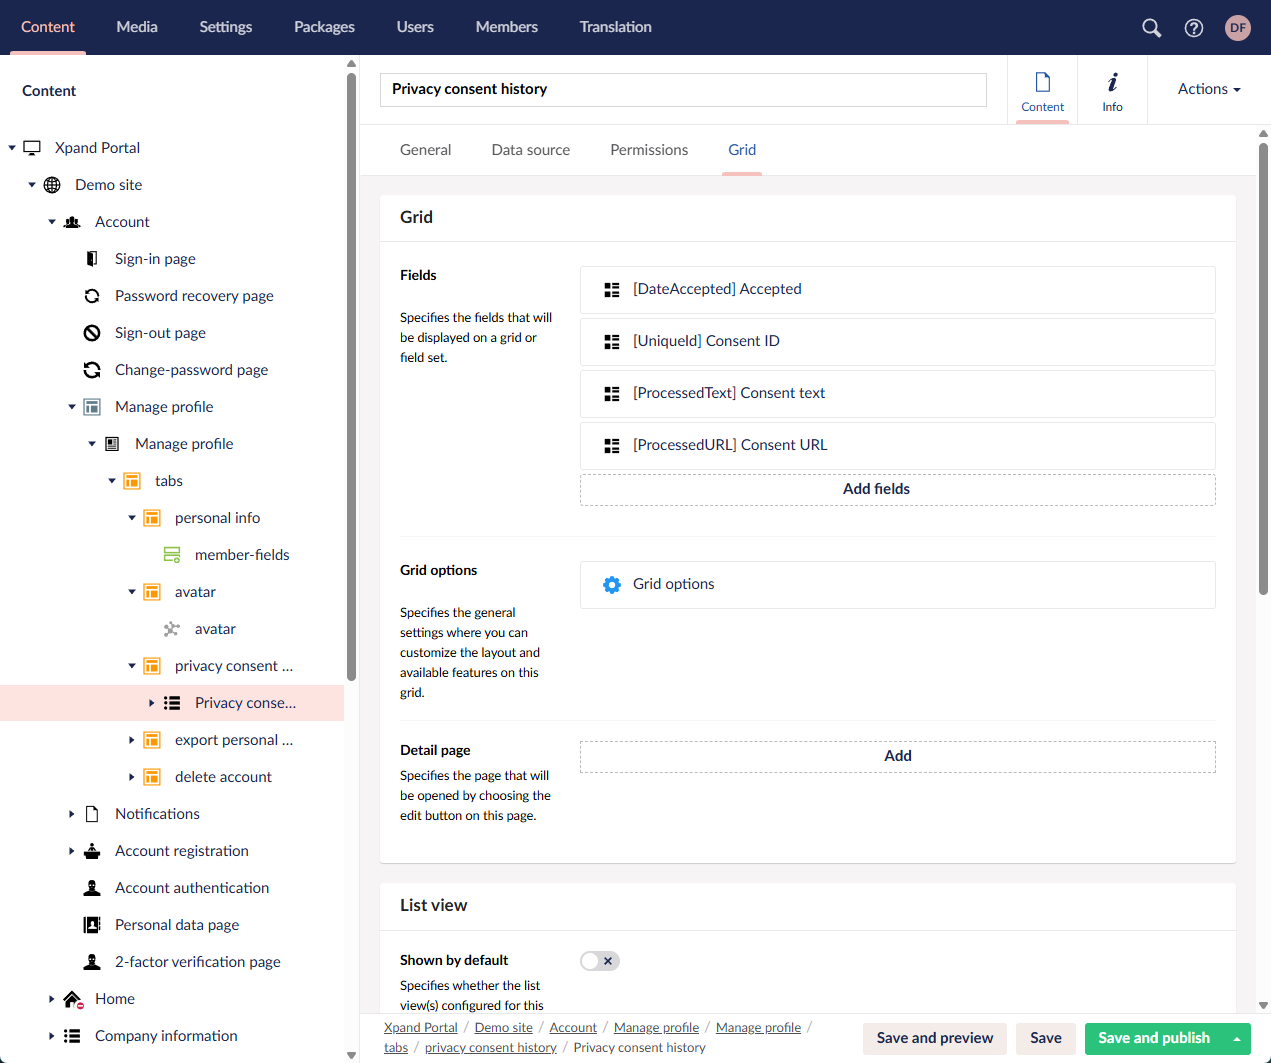Collapse the Account tree node
Viewport: 1271px width, 1063px height.
52,222
